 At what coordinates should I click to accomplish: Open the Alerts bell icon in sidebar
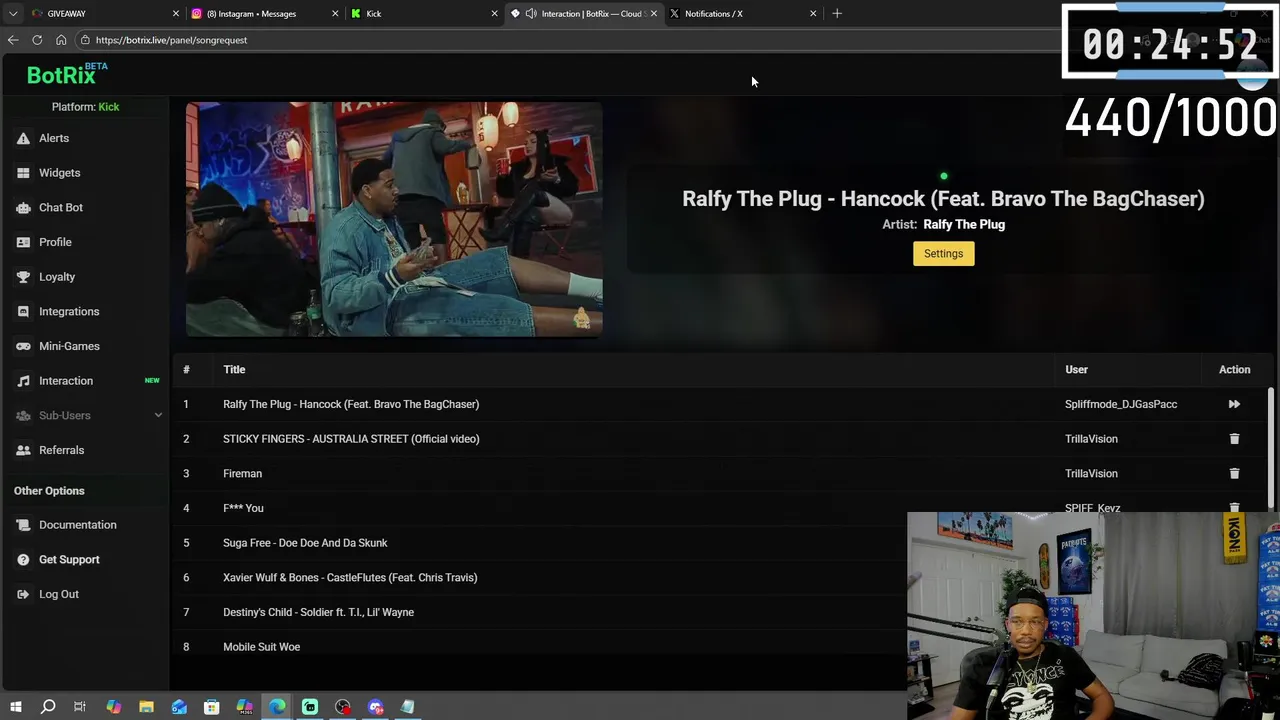pyautogui.click(x=23, y=138)
